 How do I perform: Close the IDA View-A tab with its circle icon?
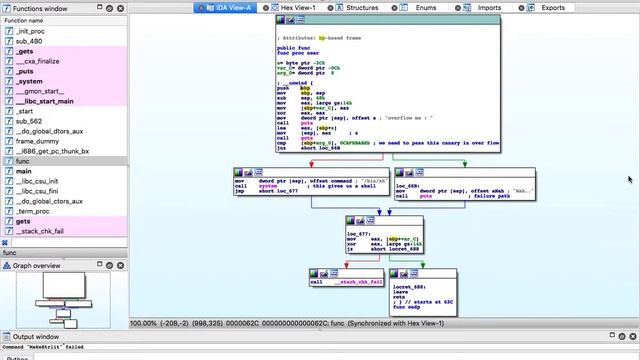pos(201,8)
